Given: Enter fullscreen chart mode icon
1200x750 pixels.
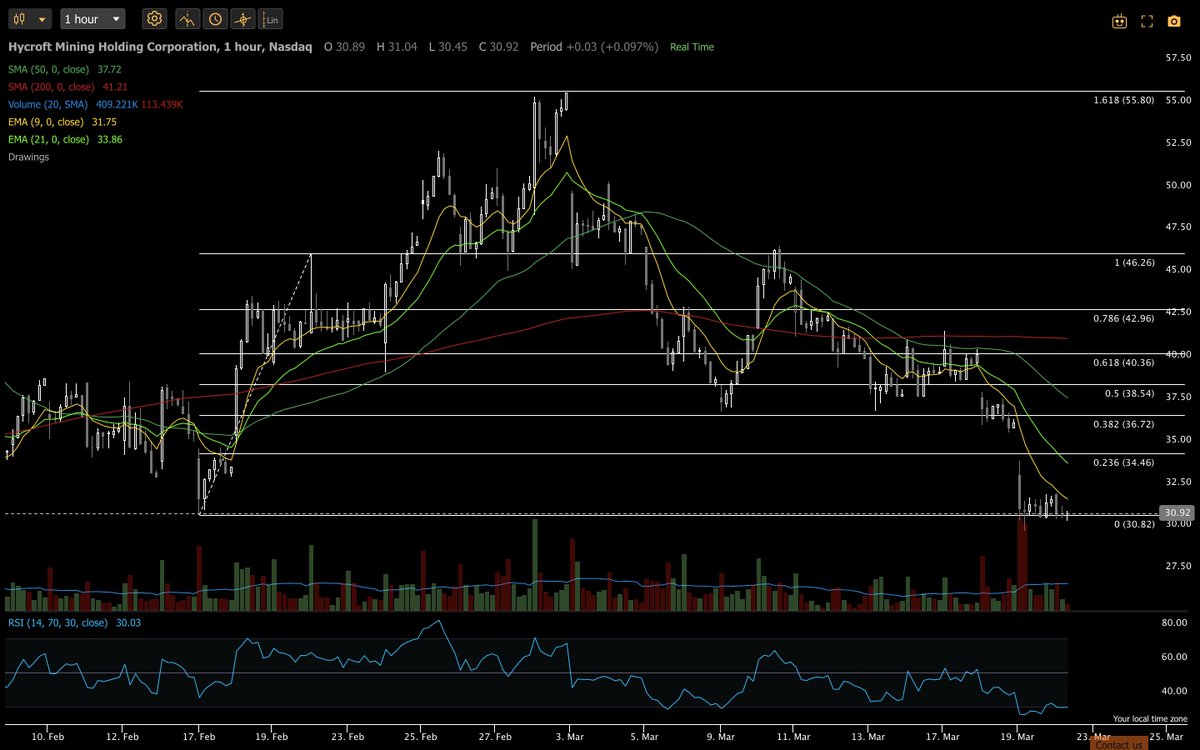Looking at the screenshot, I should [1147, 20].
